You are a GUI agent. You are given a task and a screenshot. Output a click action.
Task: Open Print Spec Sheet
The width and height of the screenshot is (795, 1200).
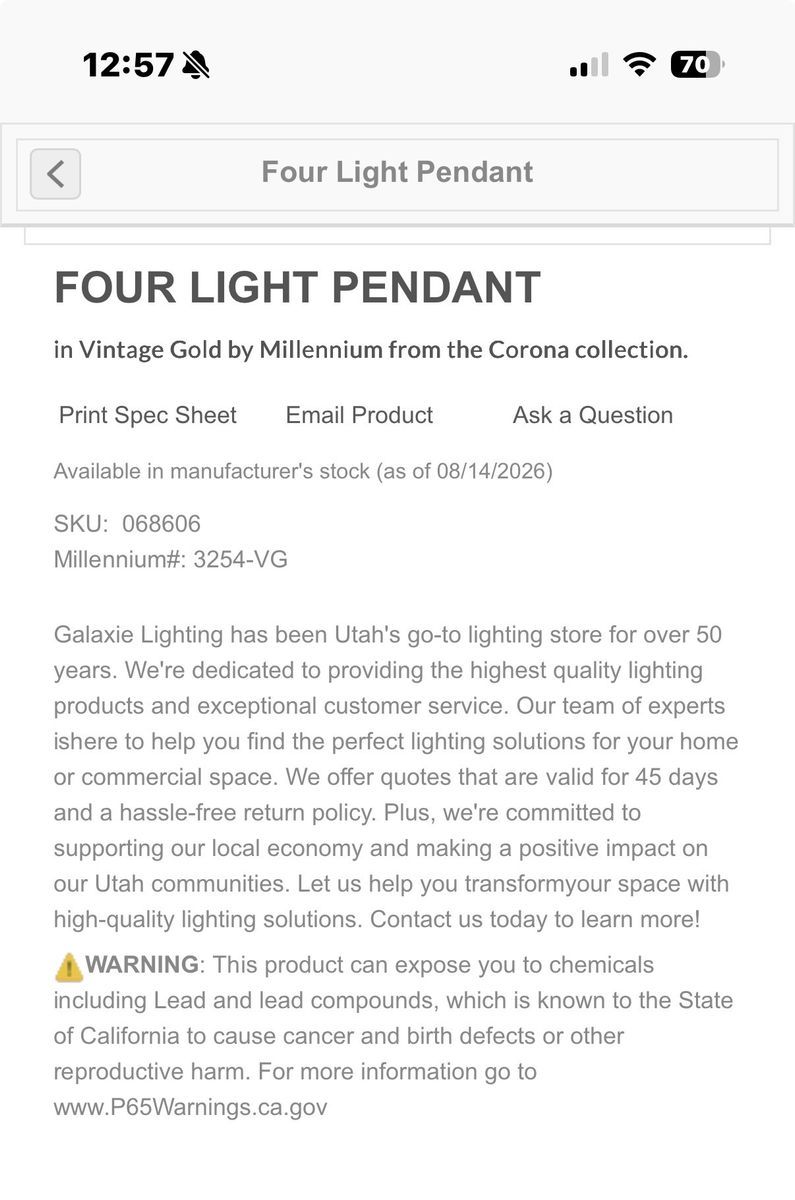(148, 415)
